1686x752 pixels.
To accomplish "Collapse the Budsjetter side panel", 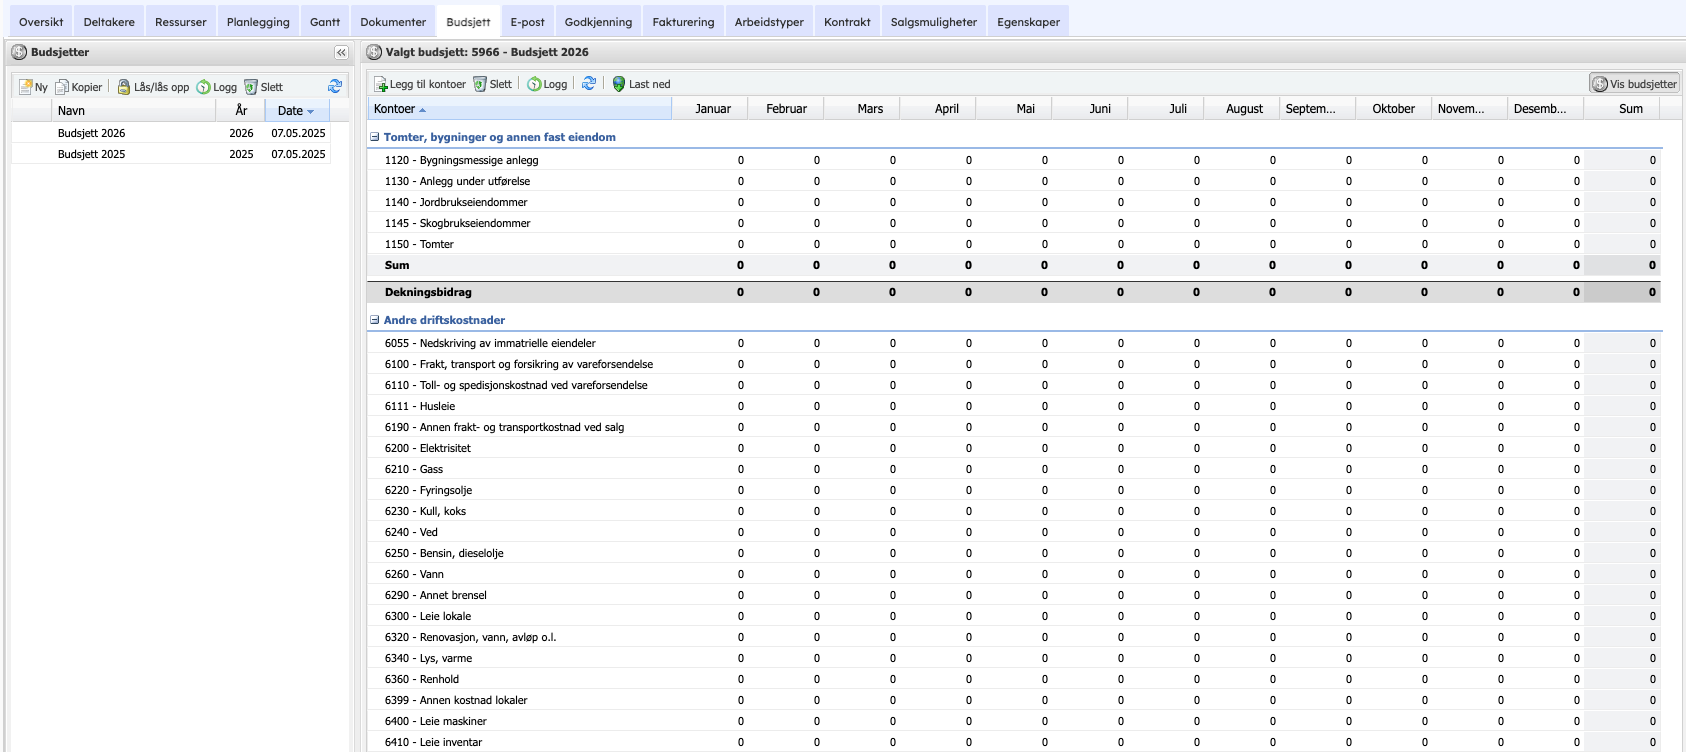I will pyautogui.click(x=341, y=52).
